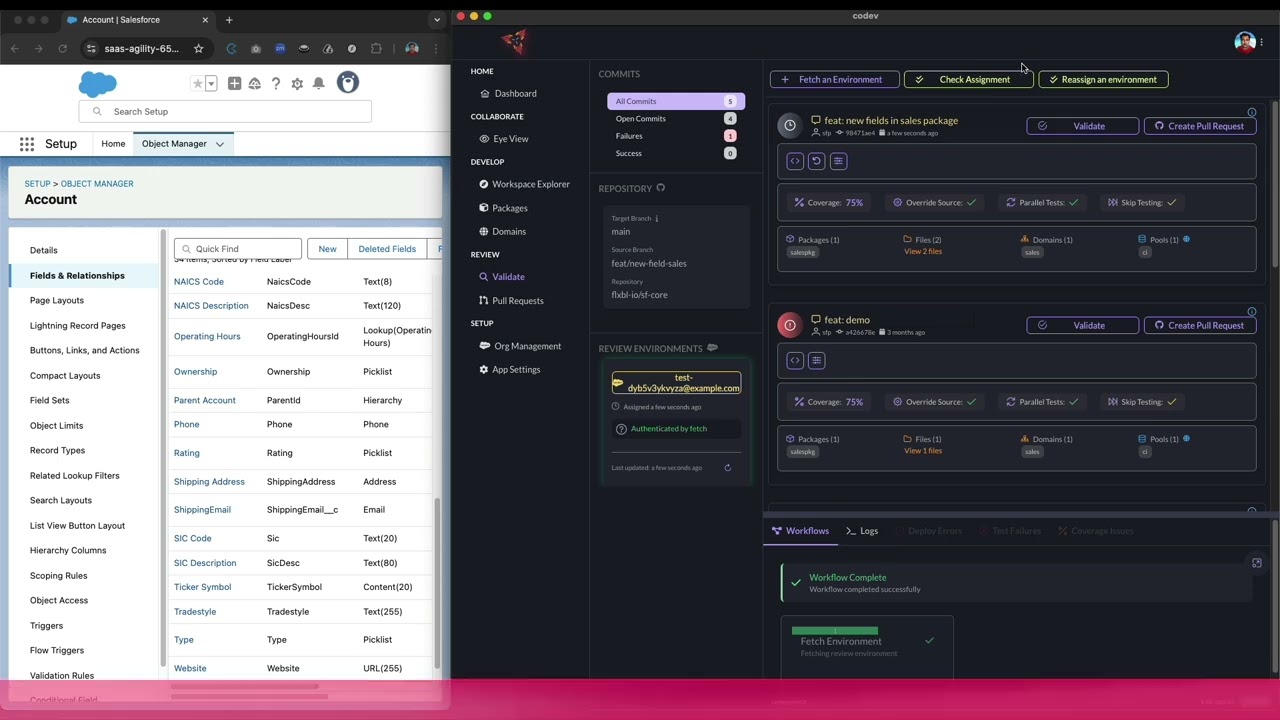Screen dimensions: 1280x720
Task: Click info icon on new fields commit card
Action: tap(1251, 112)
